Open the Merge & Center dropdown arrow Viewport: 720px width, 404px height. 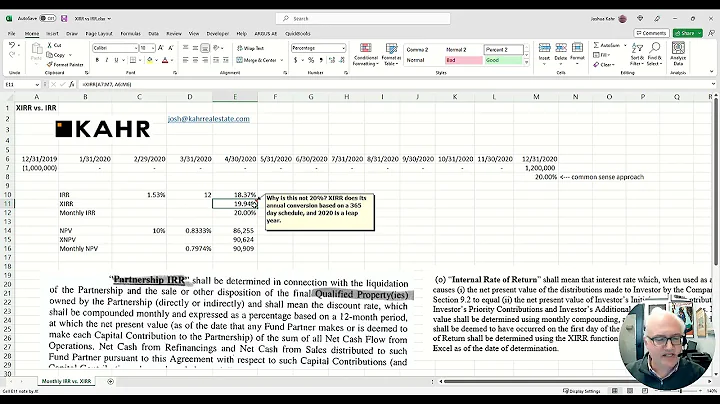(282, 60)
